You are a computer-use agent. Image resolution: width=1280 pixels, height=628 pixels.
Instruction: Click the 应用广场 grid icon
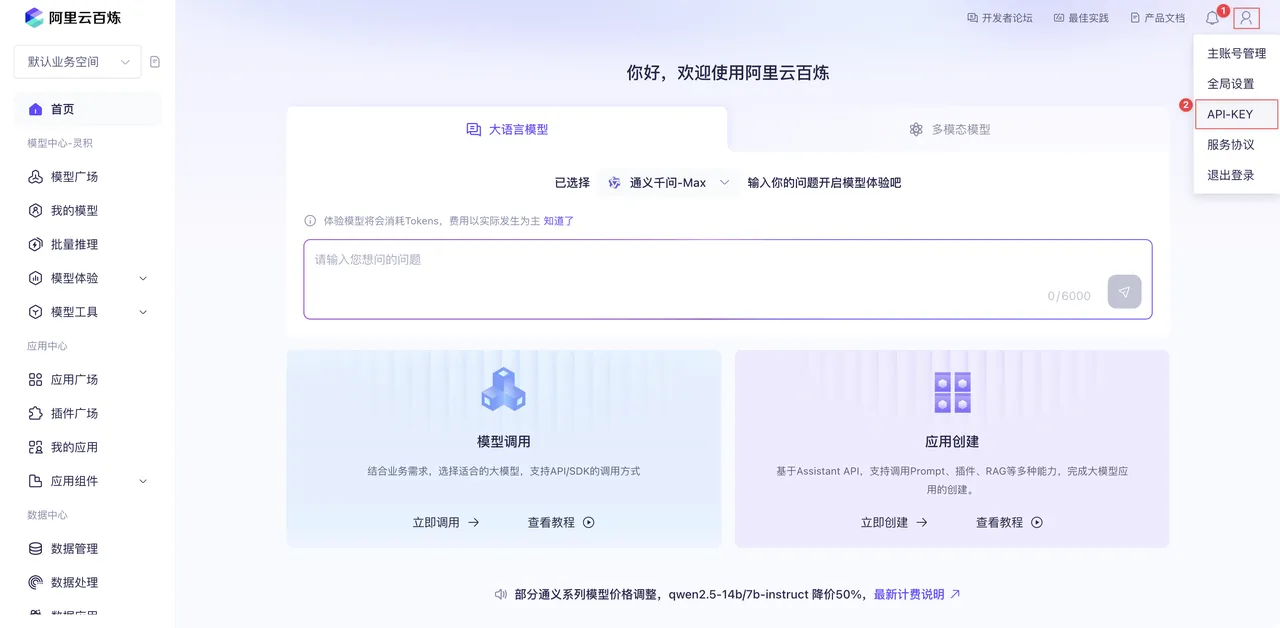pos(35,380)
